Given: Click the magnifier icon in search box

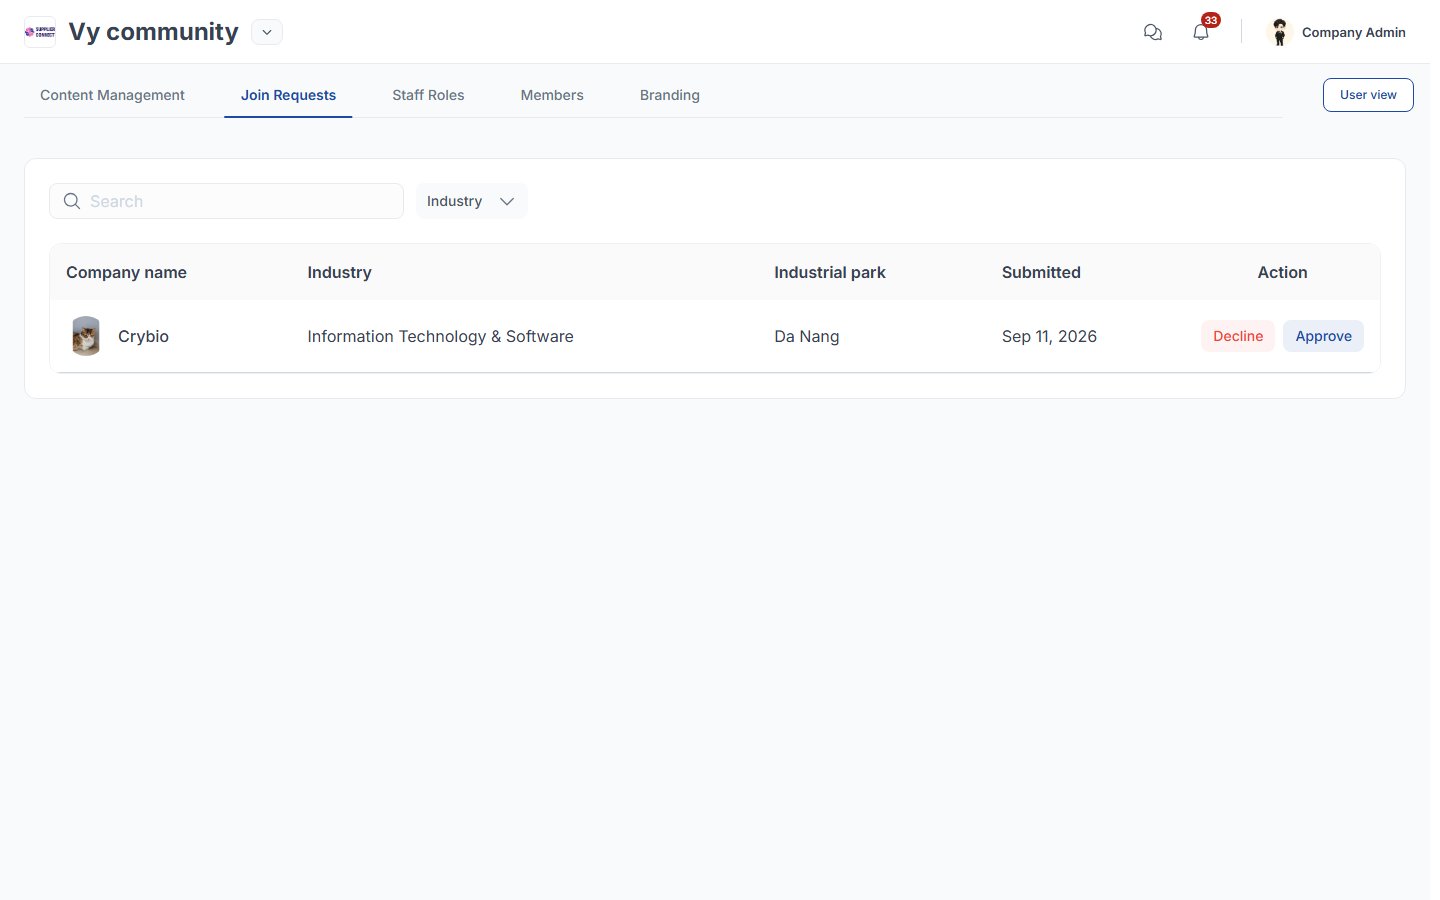Looking at the screenshot, I should (72, 201).
